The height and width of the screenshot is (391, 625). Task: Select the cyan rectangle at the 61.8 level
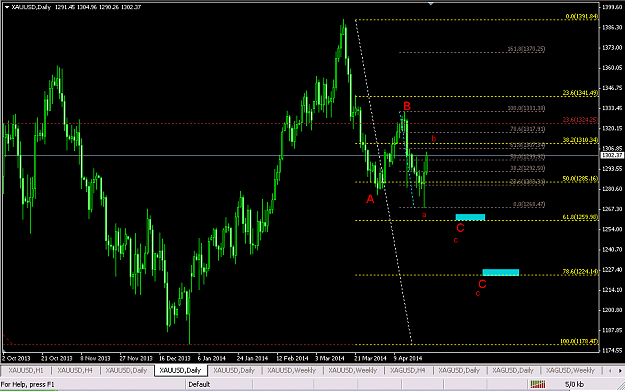[470, 217]
